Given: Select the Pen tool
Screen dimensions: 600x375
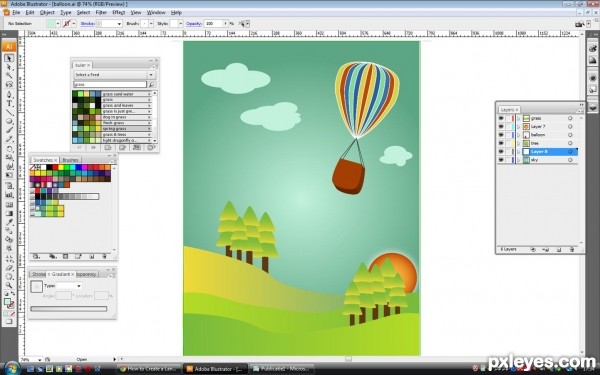Looking at the screenshot, I should [9, 95].
